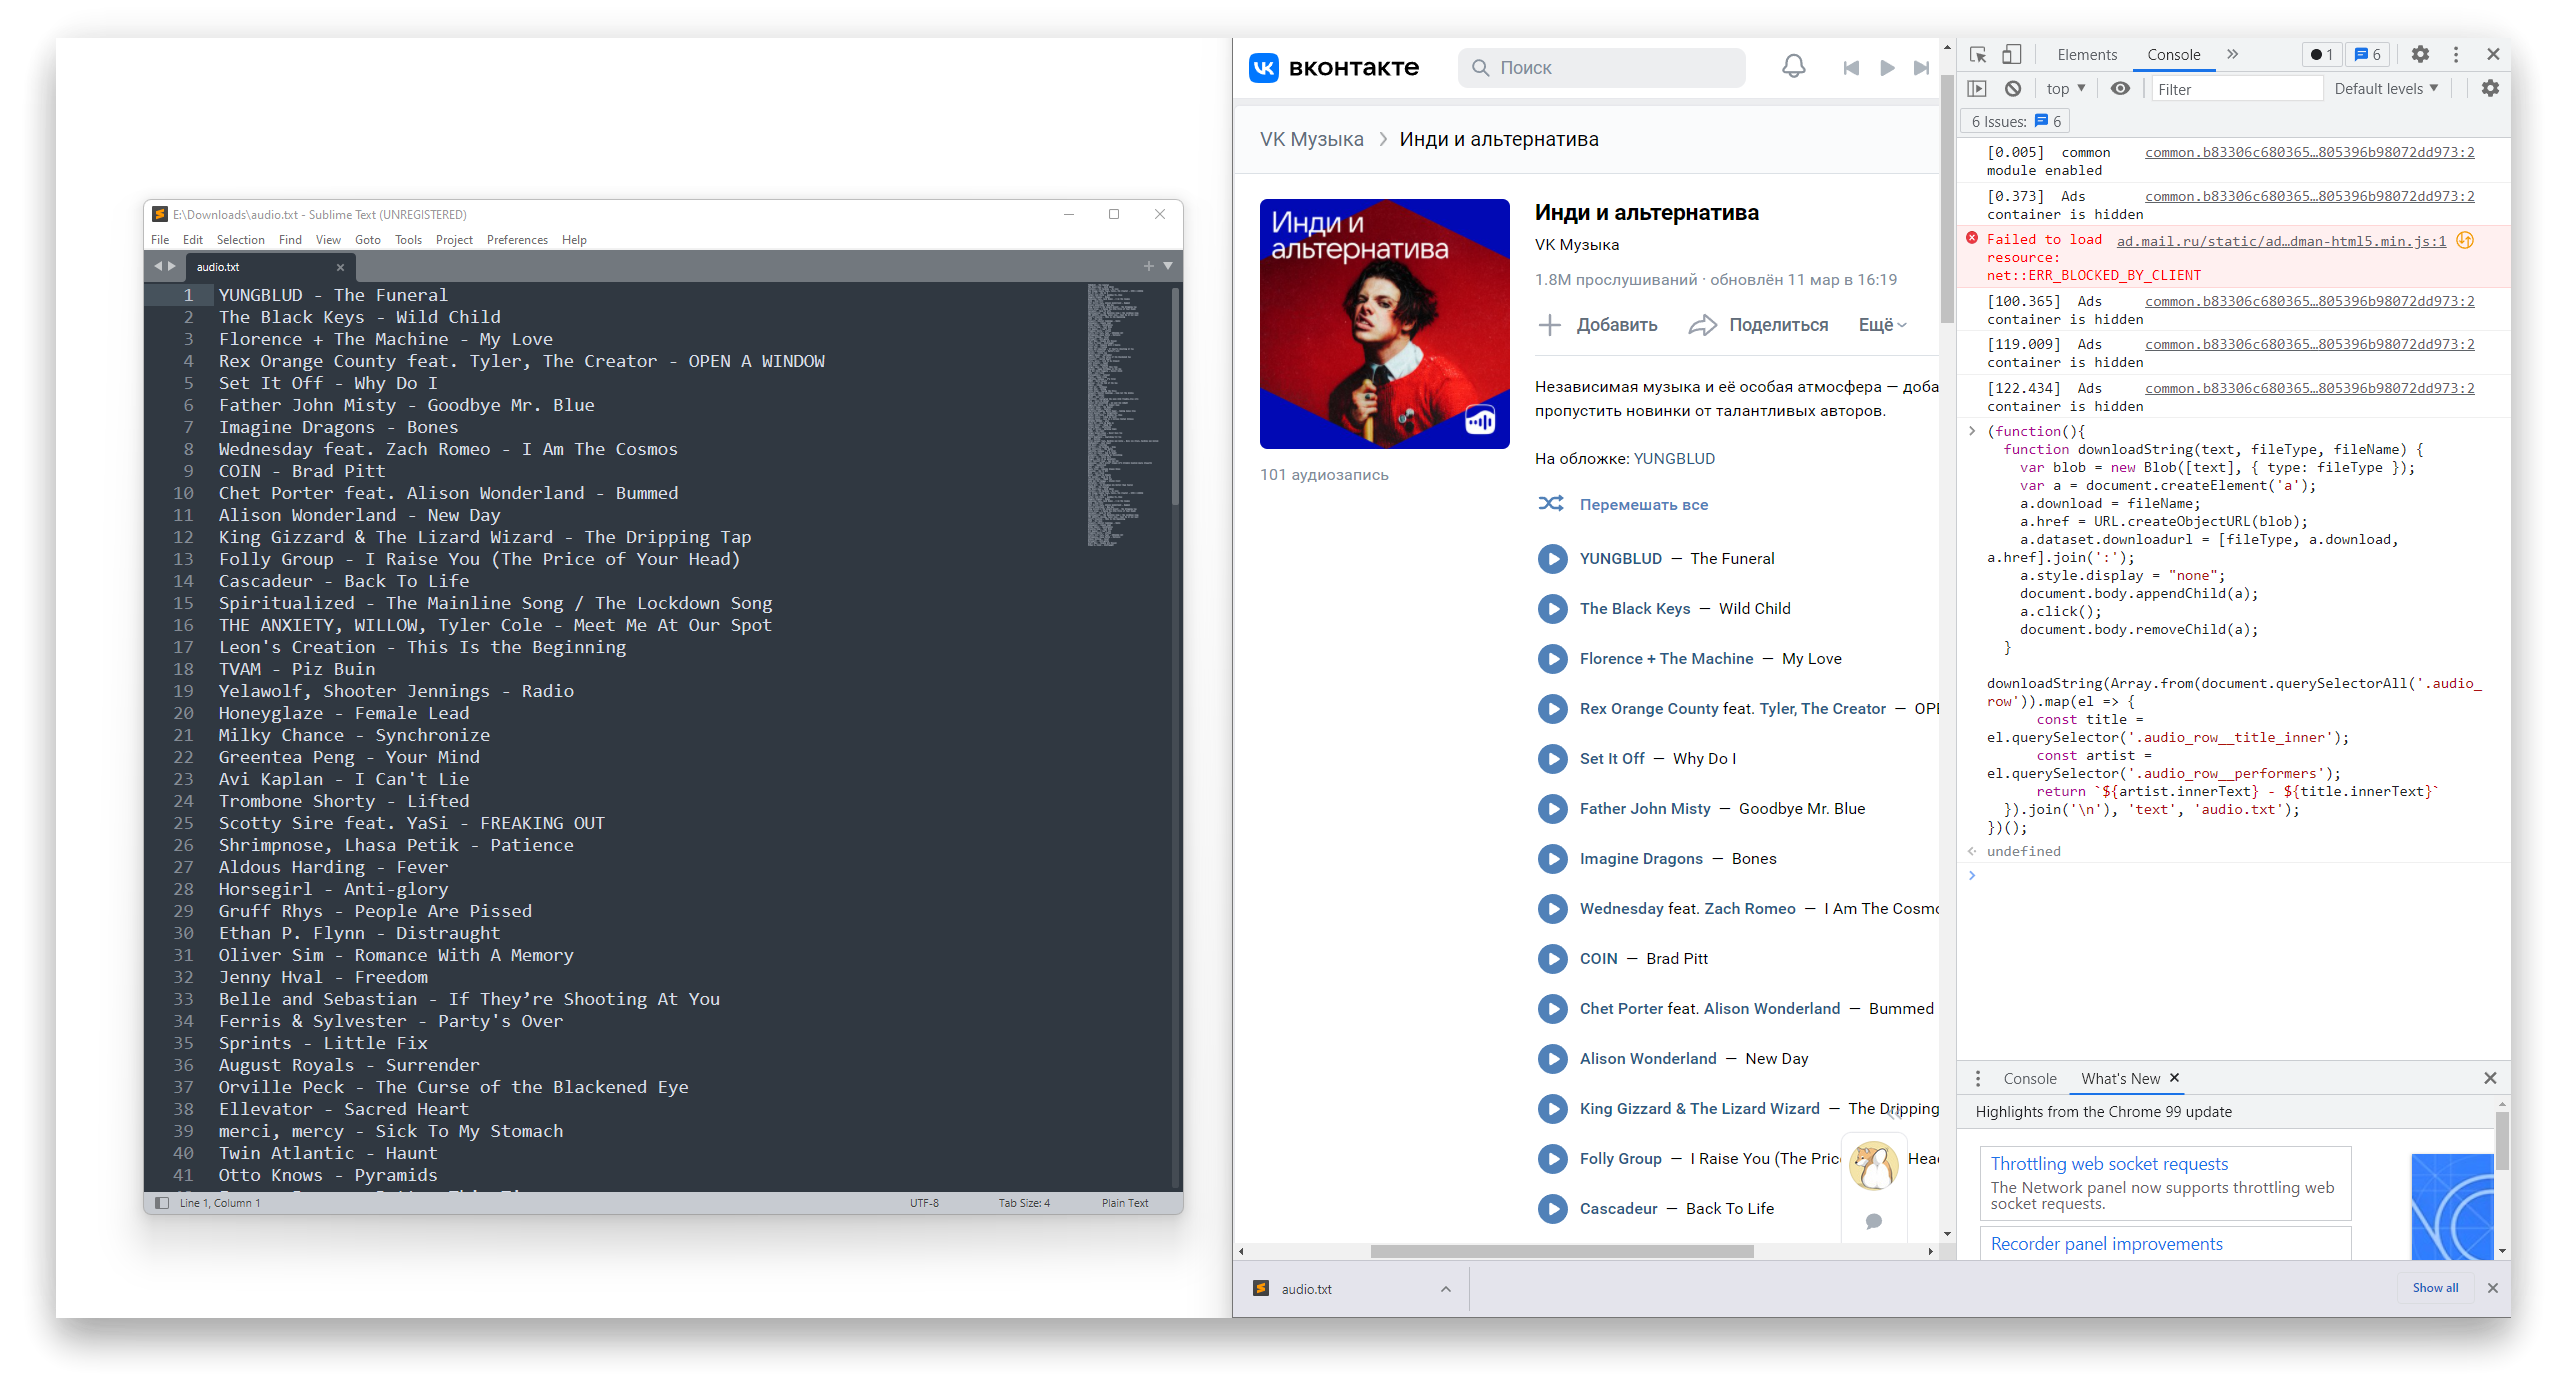The height and width of the screenshot is (1391, 2567).
Task: Play Imagine Dragons Bones track
Action: 1552,859
